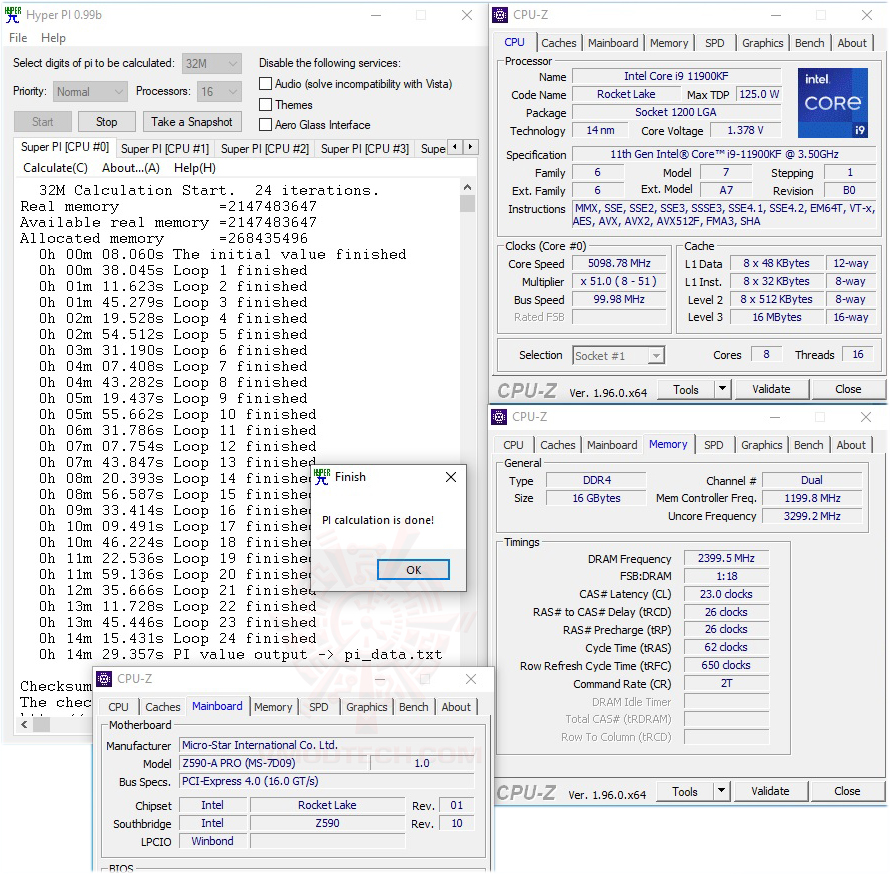The height and width of the screenshot is (874, 890).
Task: Open Caches tab in top CPU-Z window
Action: [x=559, y=43]
